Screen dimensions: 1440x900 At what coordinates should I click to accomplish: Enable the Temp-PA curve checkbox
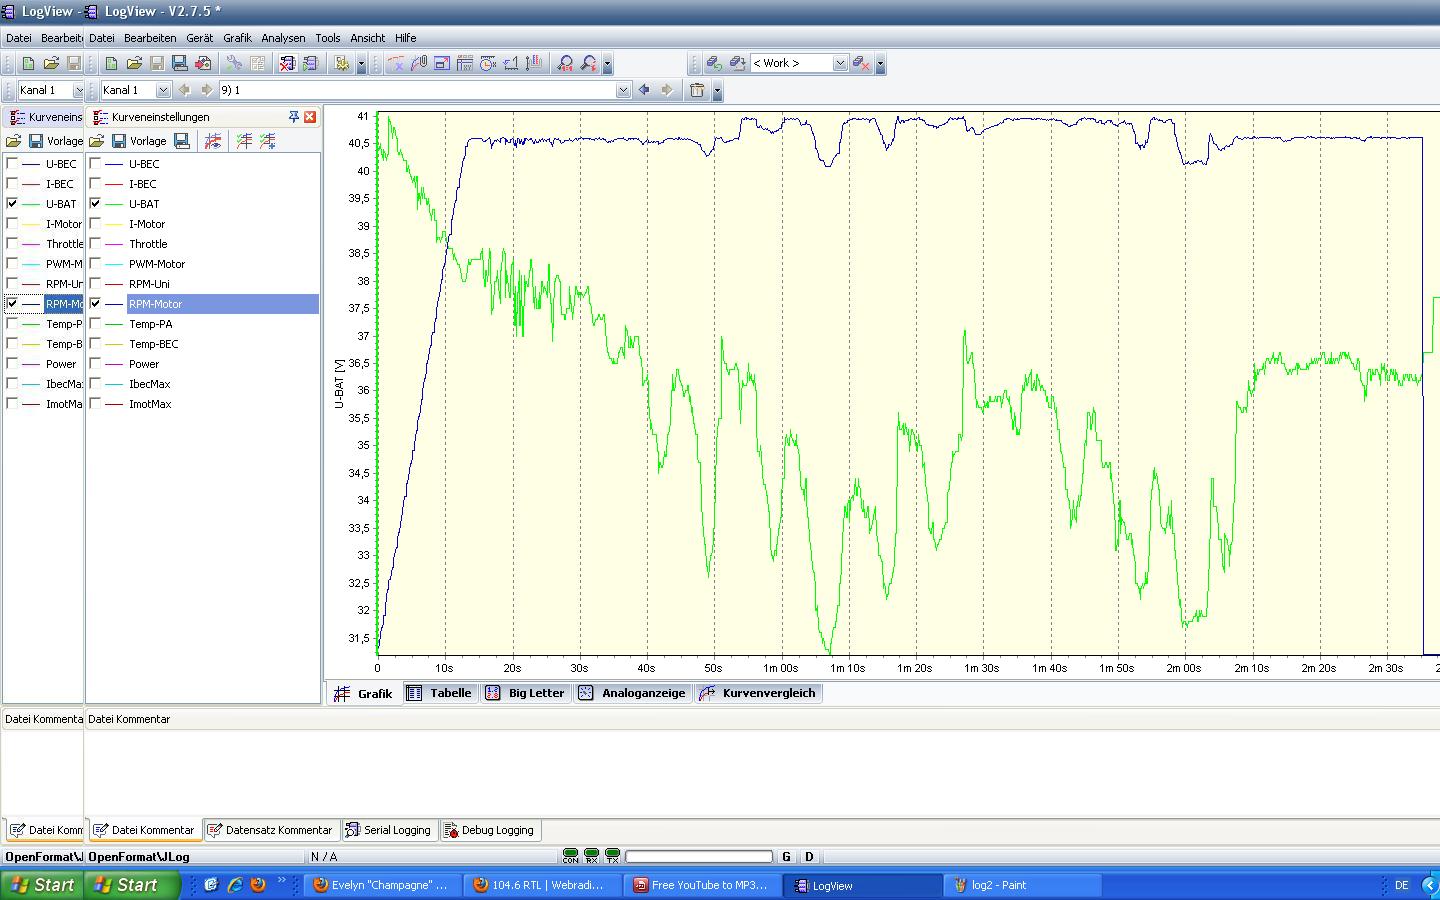[96, 324]
